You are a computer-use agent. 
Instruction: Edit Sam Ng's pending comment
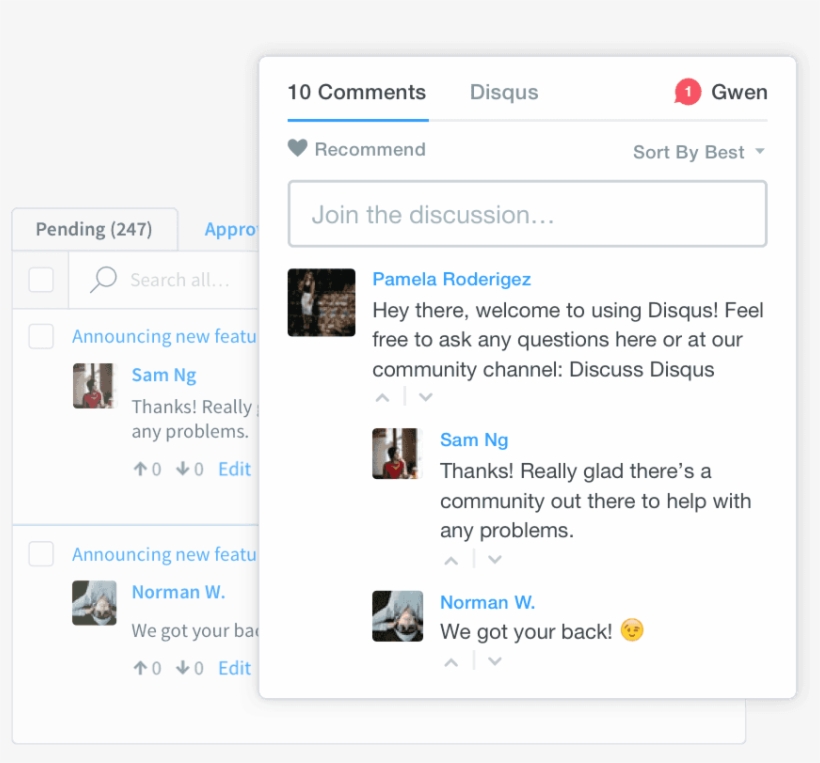click(x=234, y=469)
